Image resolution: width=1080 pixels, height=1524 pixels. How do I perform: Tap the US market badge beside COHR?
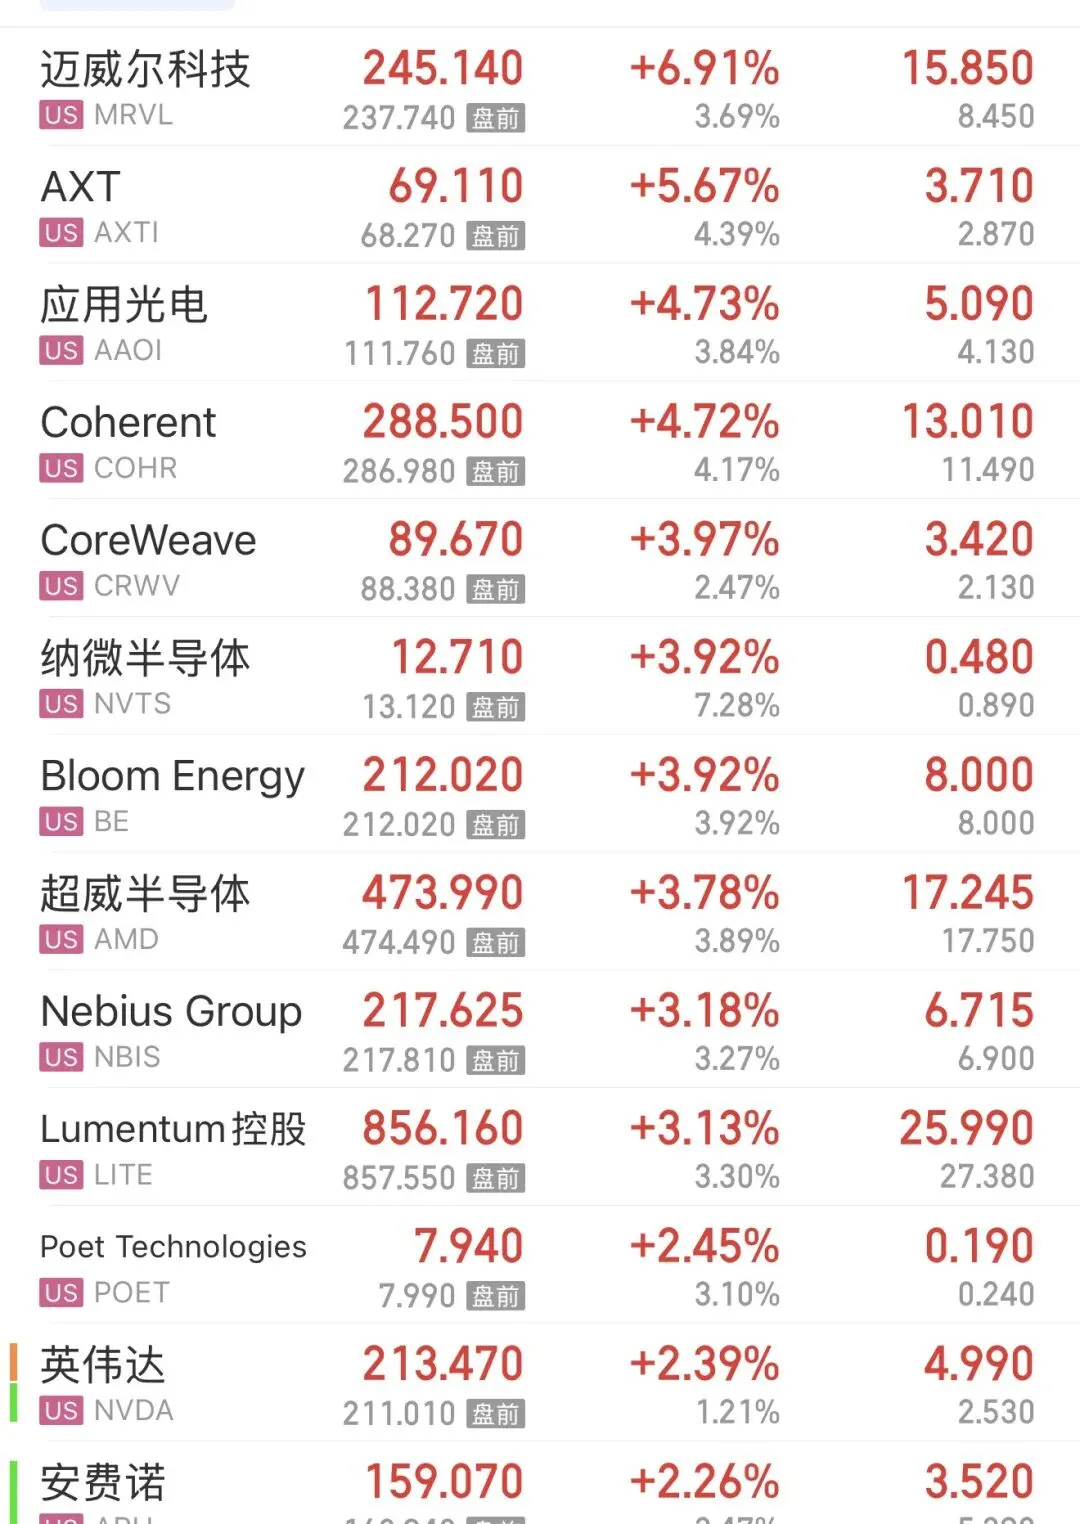coord(61,468)
